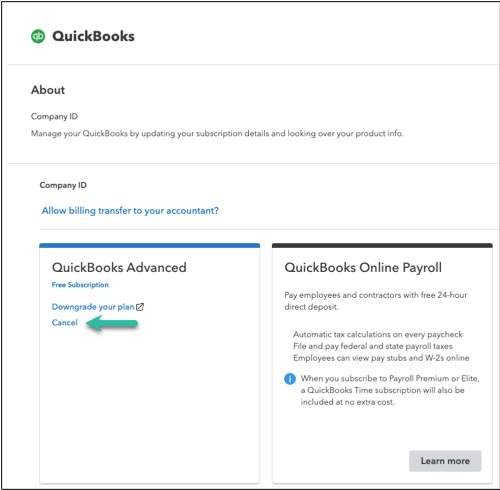Click the Manage your QuickBooks description text

click(217, 134)
